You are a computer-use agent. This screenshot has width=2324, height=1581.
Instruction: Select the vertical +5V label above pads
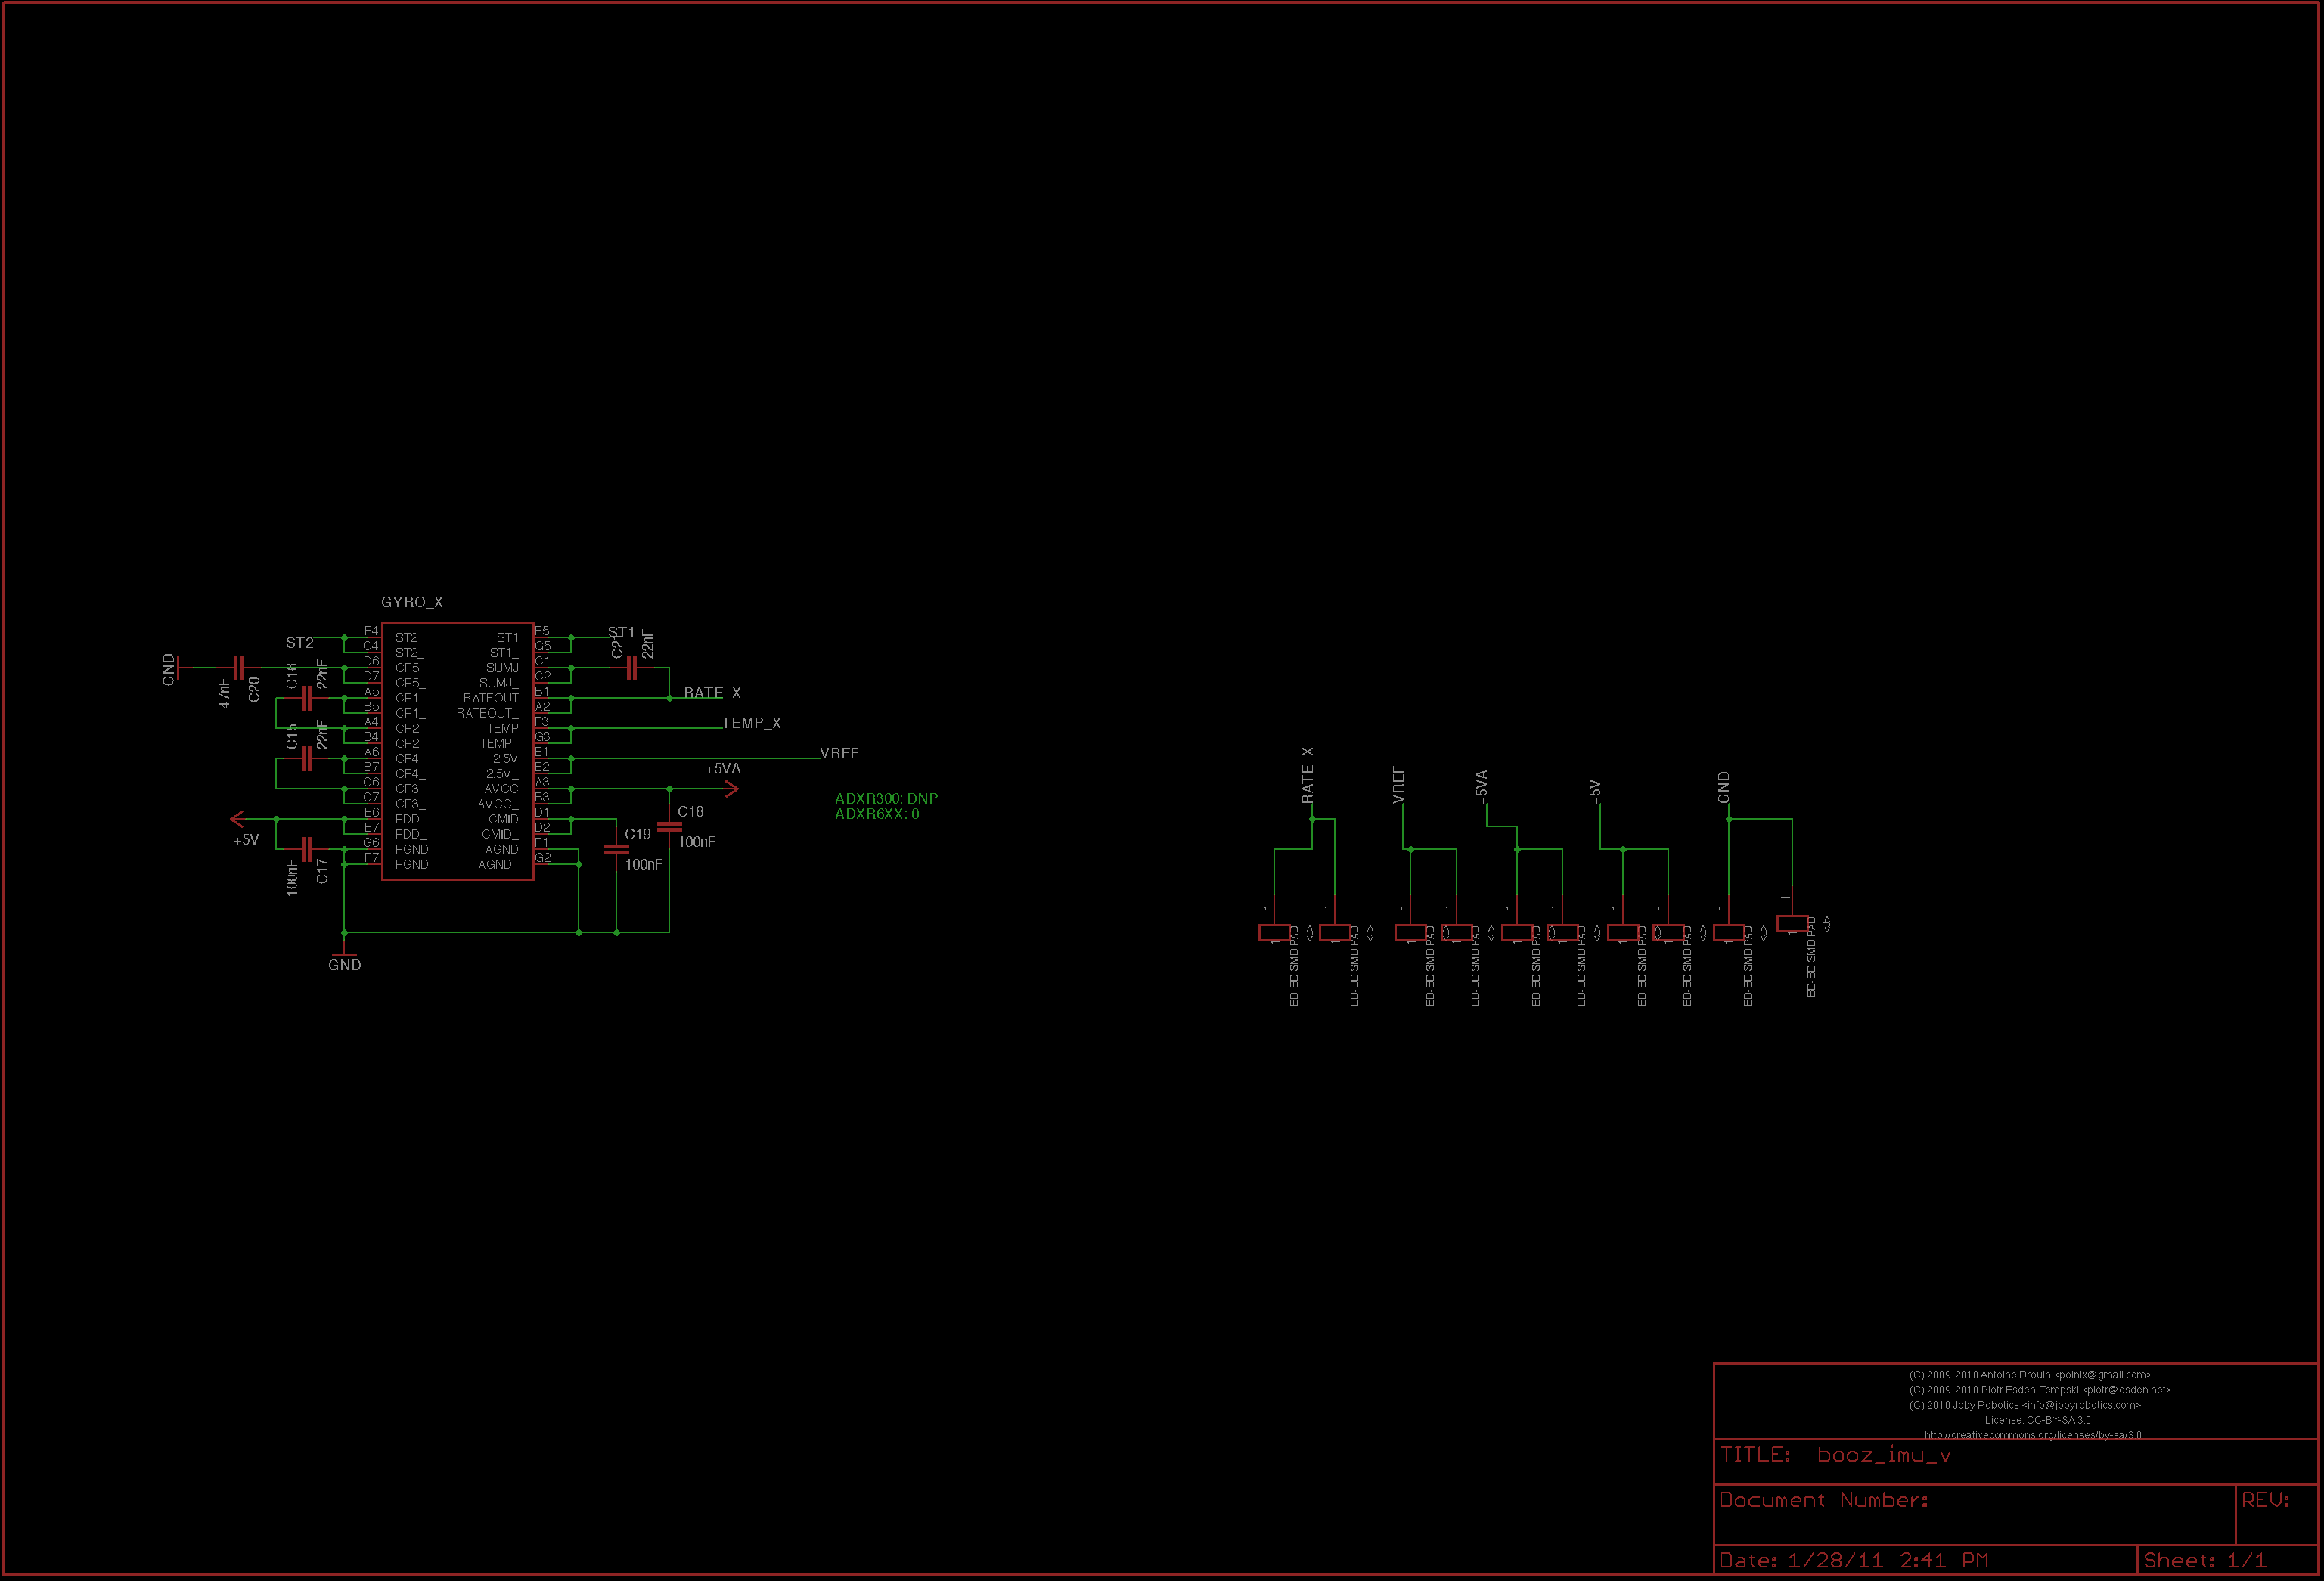coord(1595,792)
